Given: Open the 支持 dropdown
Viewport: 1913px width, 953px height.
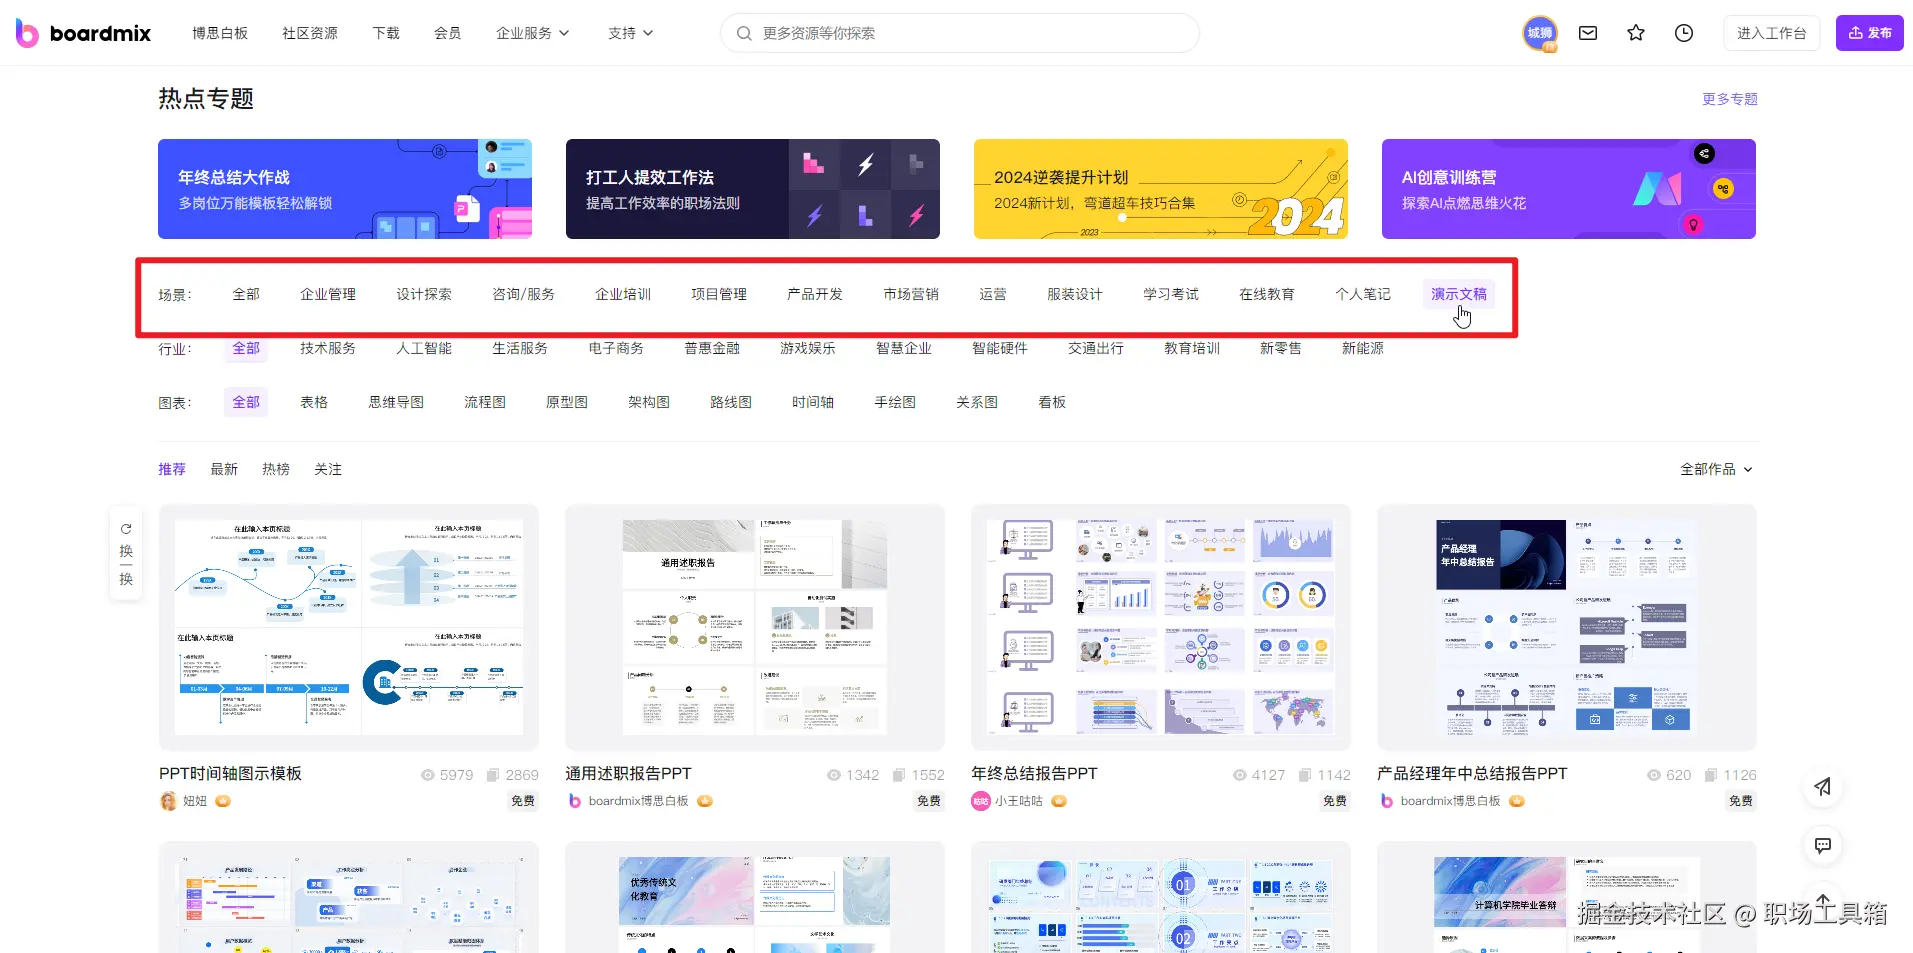Looking at the screenshot, I should (x=629, y=32).
